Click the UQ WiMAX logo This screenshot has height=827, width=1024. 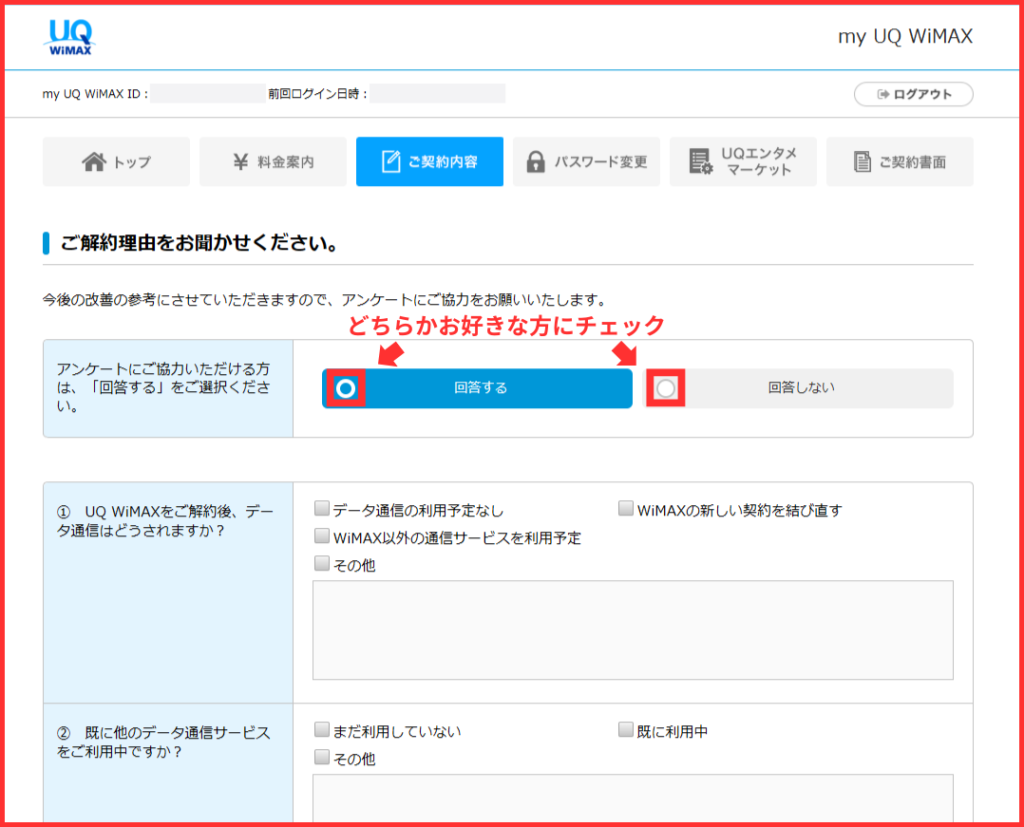tap(71, 37)
